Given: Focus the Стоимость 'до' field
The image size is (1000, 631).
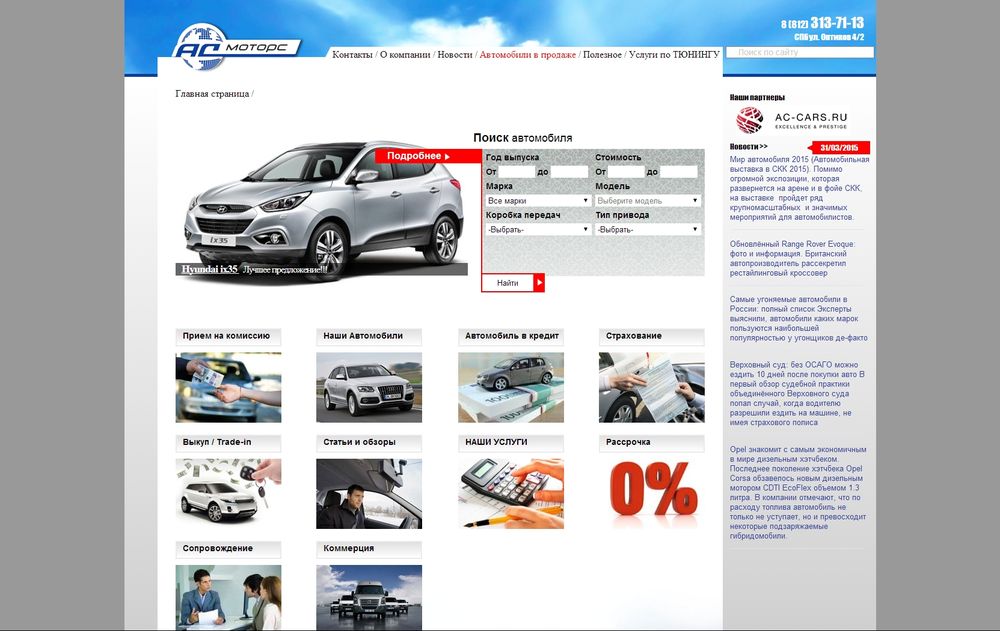Looking at the screenshot, I should click(679, 172).
